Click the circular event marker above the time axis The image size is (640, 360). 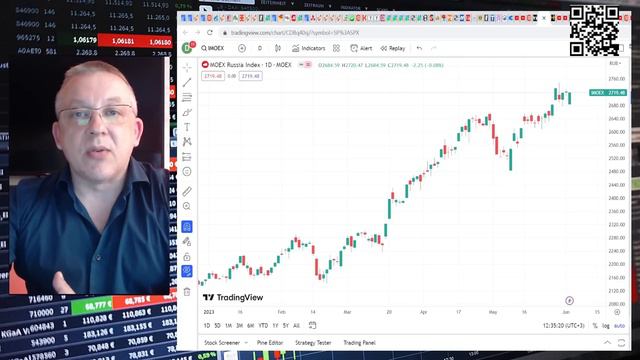coord(569,301)
